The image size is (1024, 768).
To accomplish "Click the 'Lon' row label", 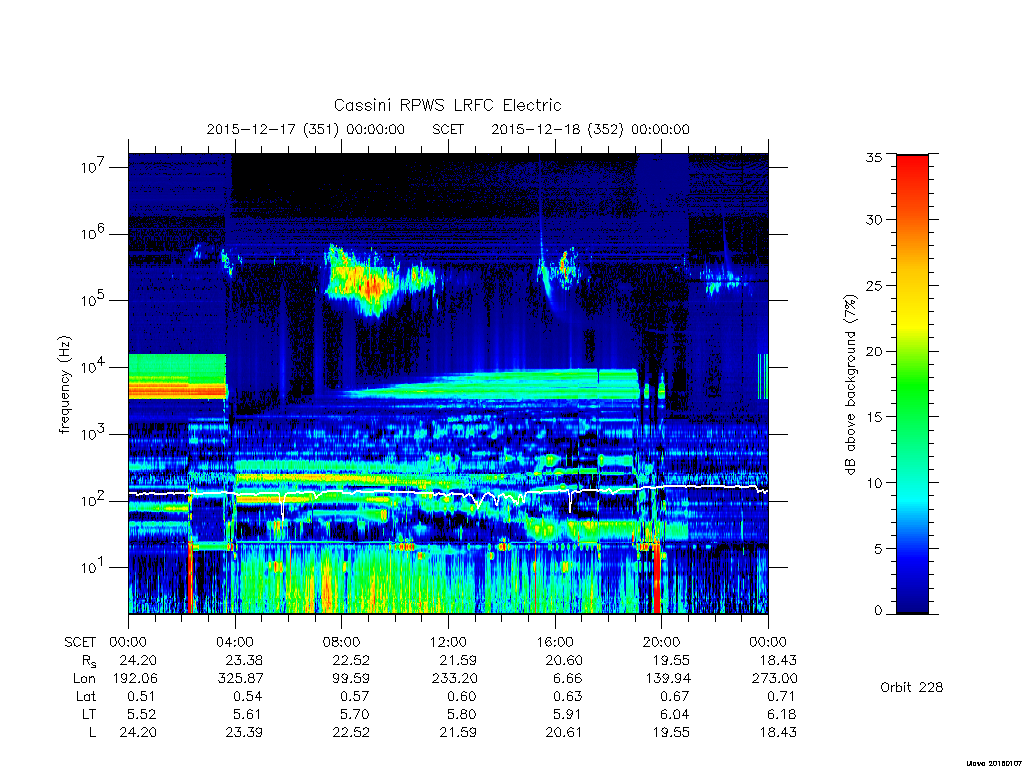I will 84,679.
